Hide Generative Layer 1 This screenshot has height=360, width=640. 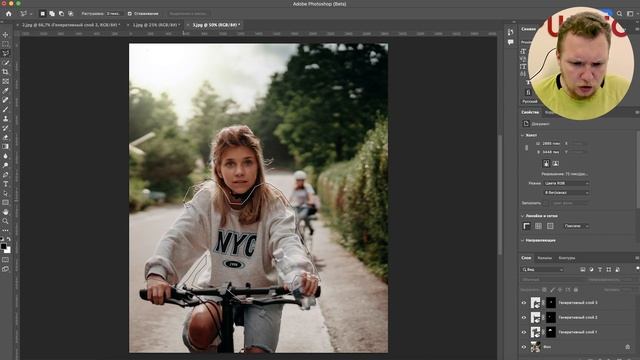pyautogui.click(x=524, y=332)
